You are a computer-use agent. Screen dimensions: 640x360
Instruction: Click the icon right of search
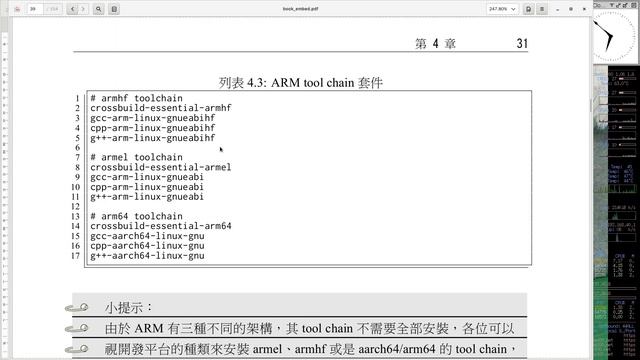pos(114,9)
